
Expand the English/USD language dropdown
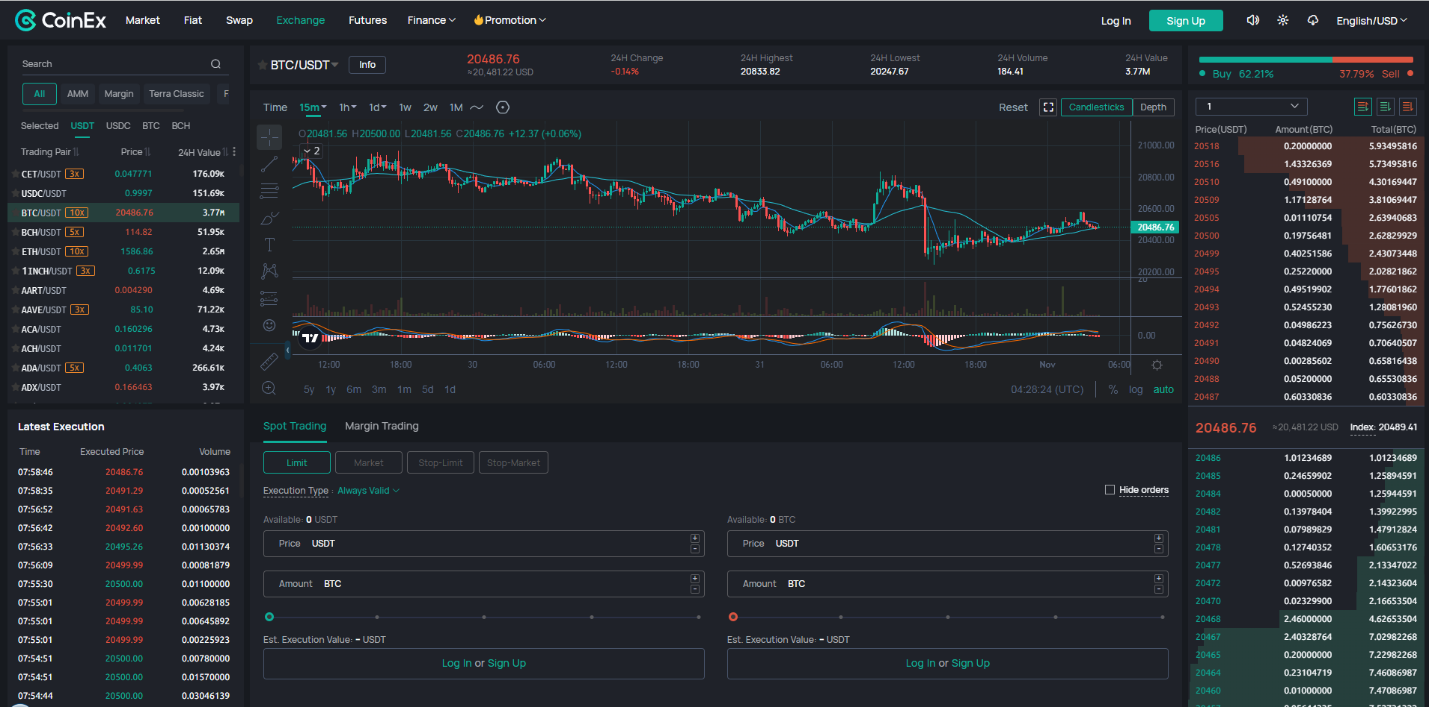click(1371, 21)
